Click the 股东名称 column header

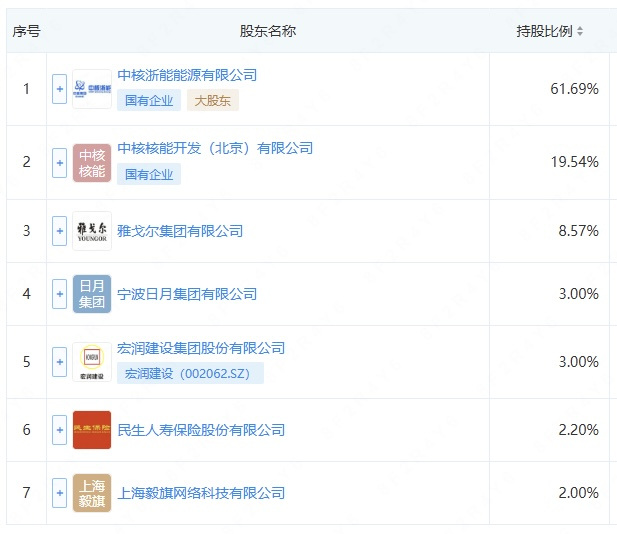point(267,31)
